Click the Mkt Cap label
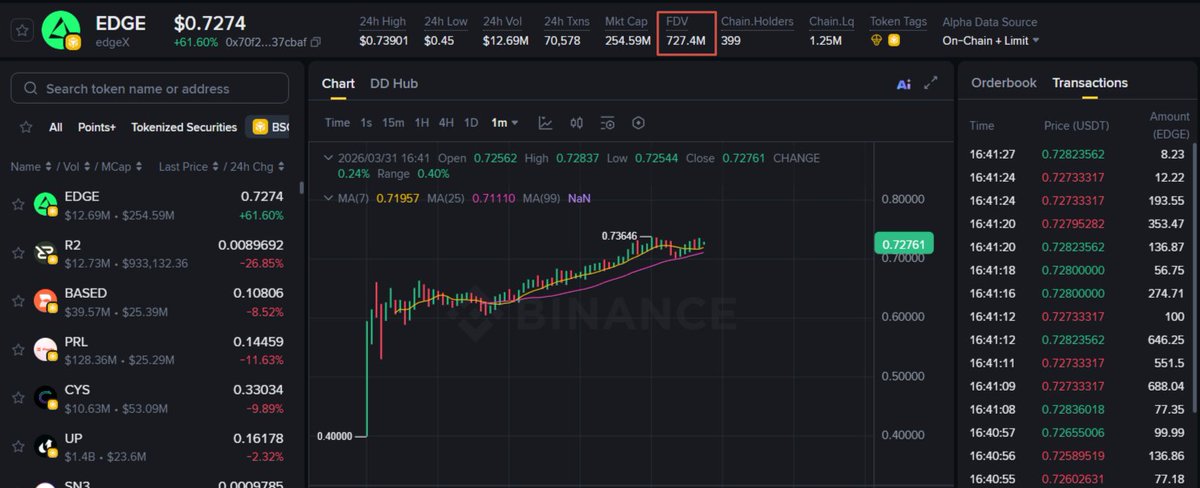The image size is (1200, 488). click(627, 22)
